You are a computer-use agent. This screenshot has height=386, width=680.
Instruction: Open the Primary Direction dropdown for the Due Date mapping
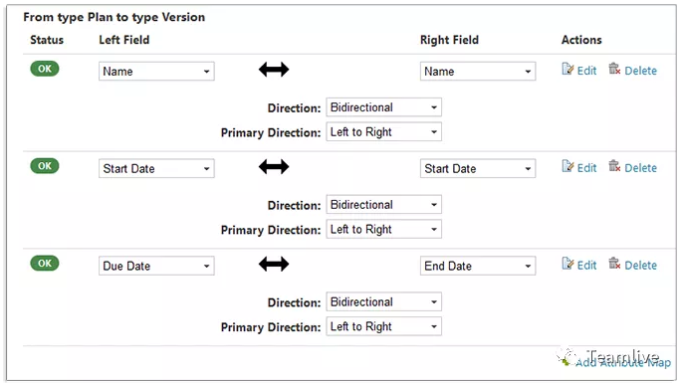point(384,326)
